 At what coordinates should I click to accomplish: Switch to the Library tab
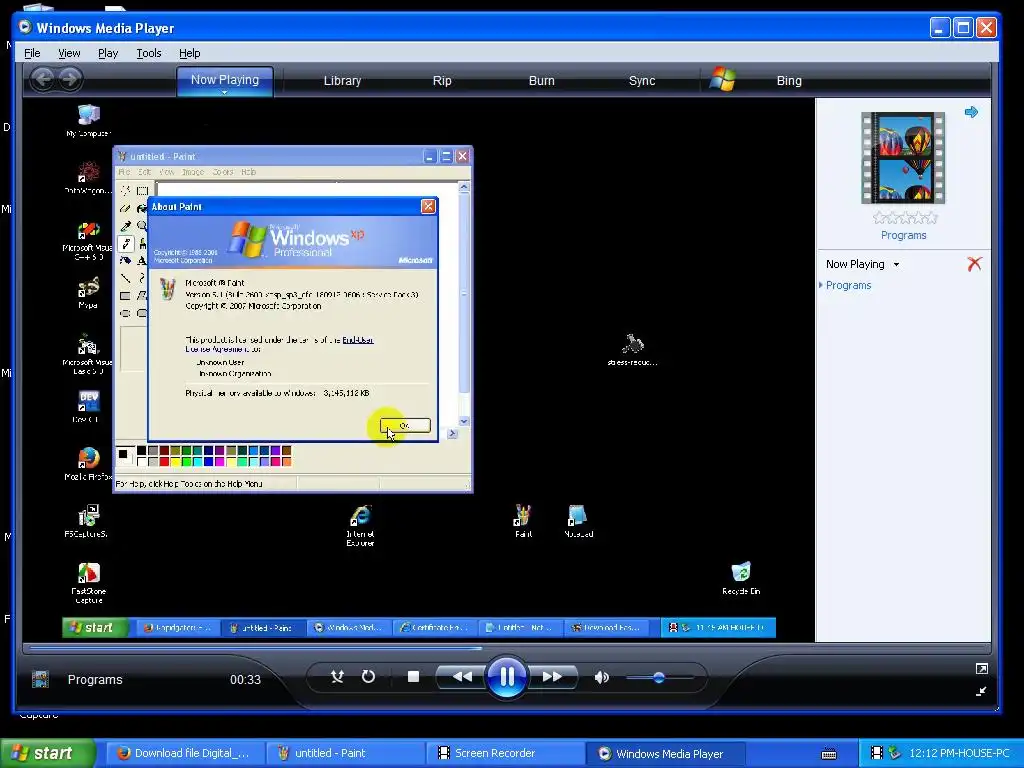[x=342, y=80]
